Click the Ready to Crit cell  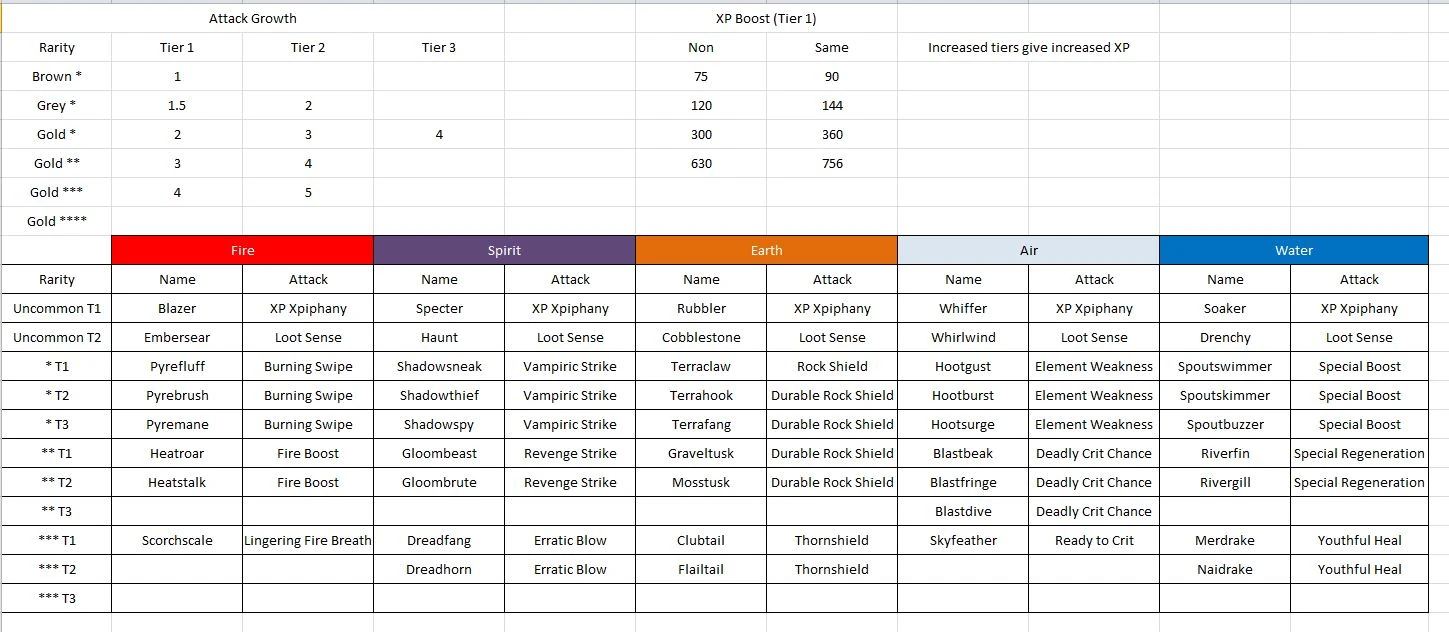tap(1094, 541)
